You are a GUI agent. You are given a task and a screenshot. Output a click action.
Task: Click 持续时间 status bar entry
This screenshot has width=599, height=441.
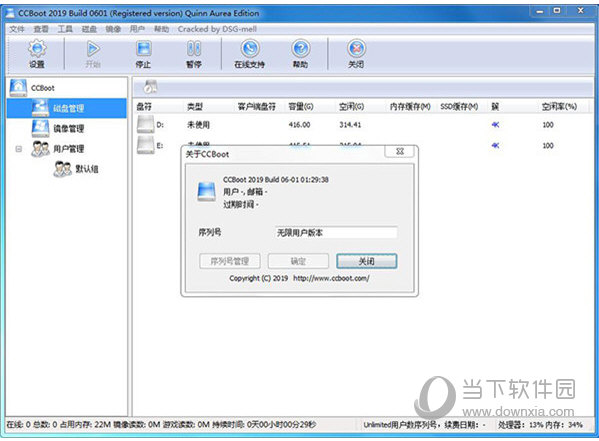click(265, 425)
